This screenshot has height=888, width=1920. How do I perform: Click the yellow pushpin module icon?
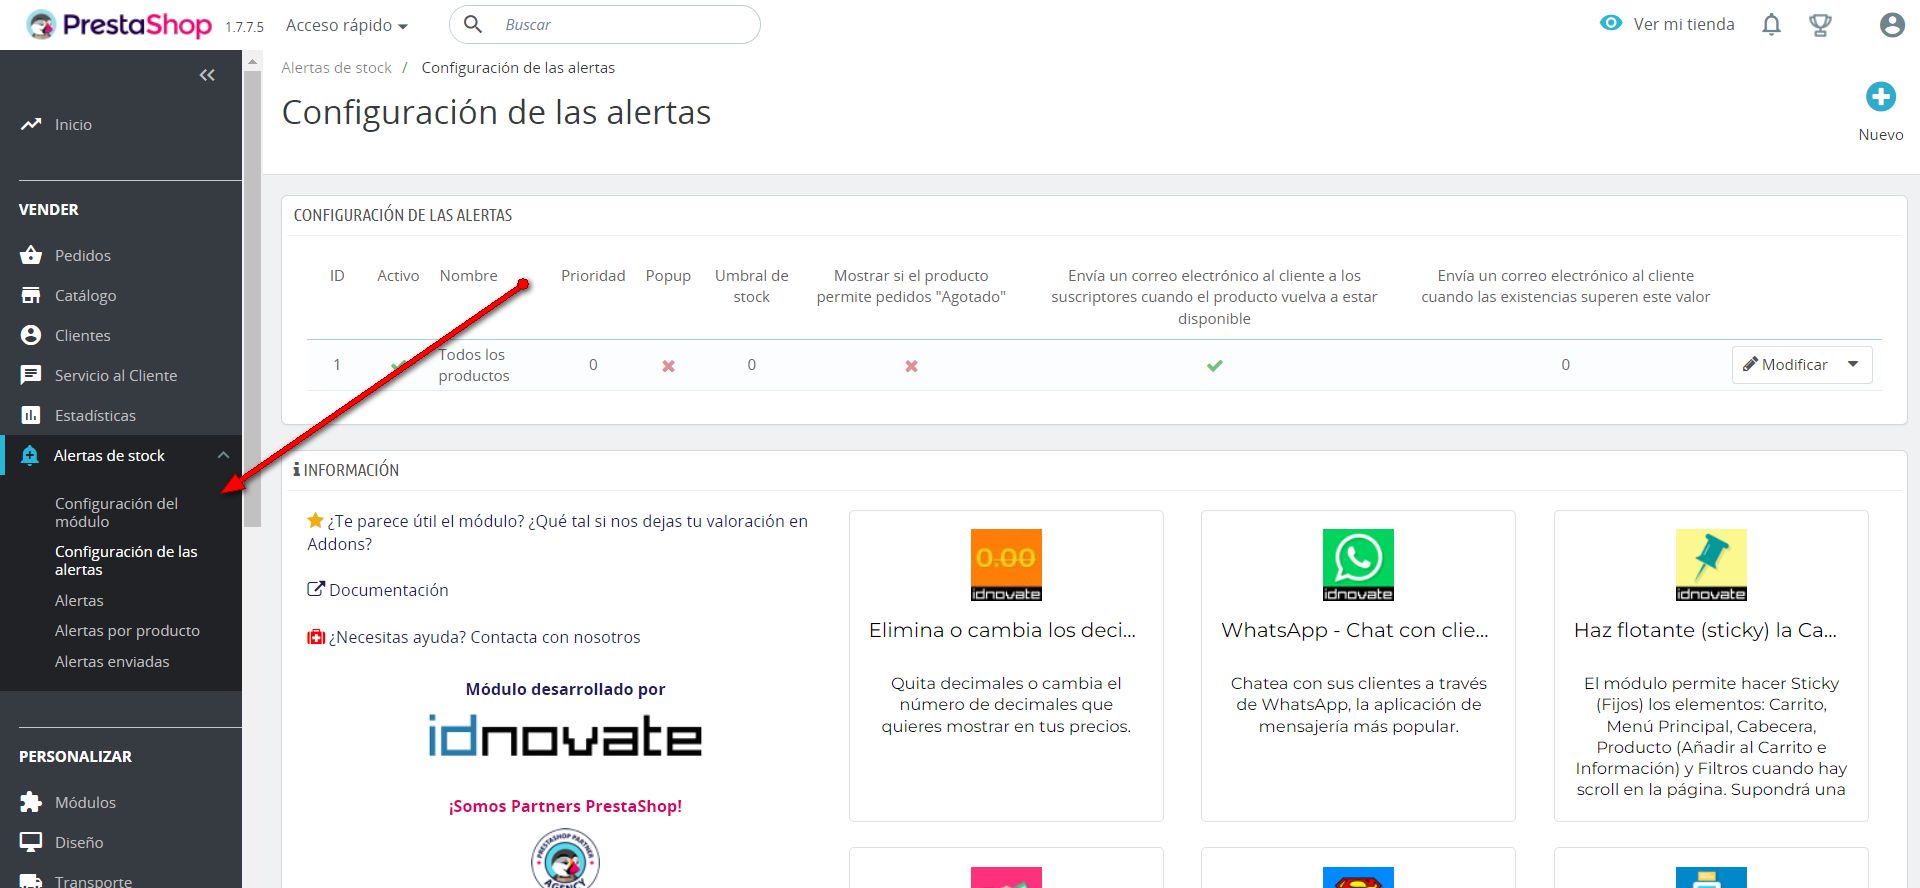point(1711,565)
